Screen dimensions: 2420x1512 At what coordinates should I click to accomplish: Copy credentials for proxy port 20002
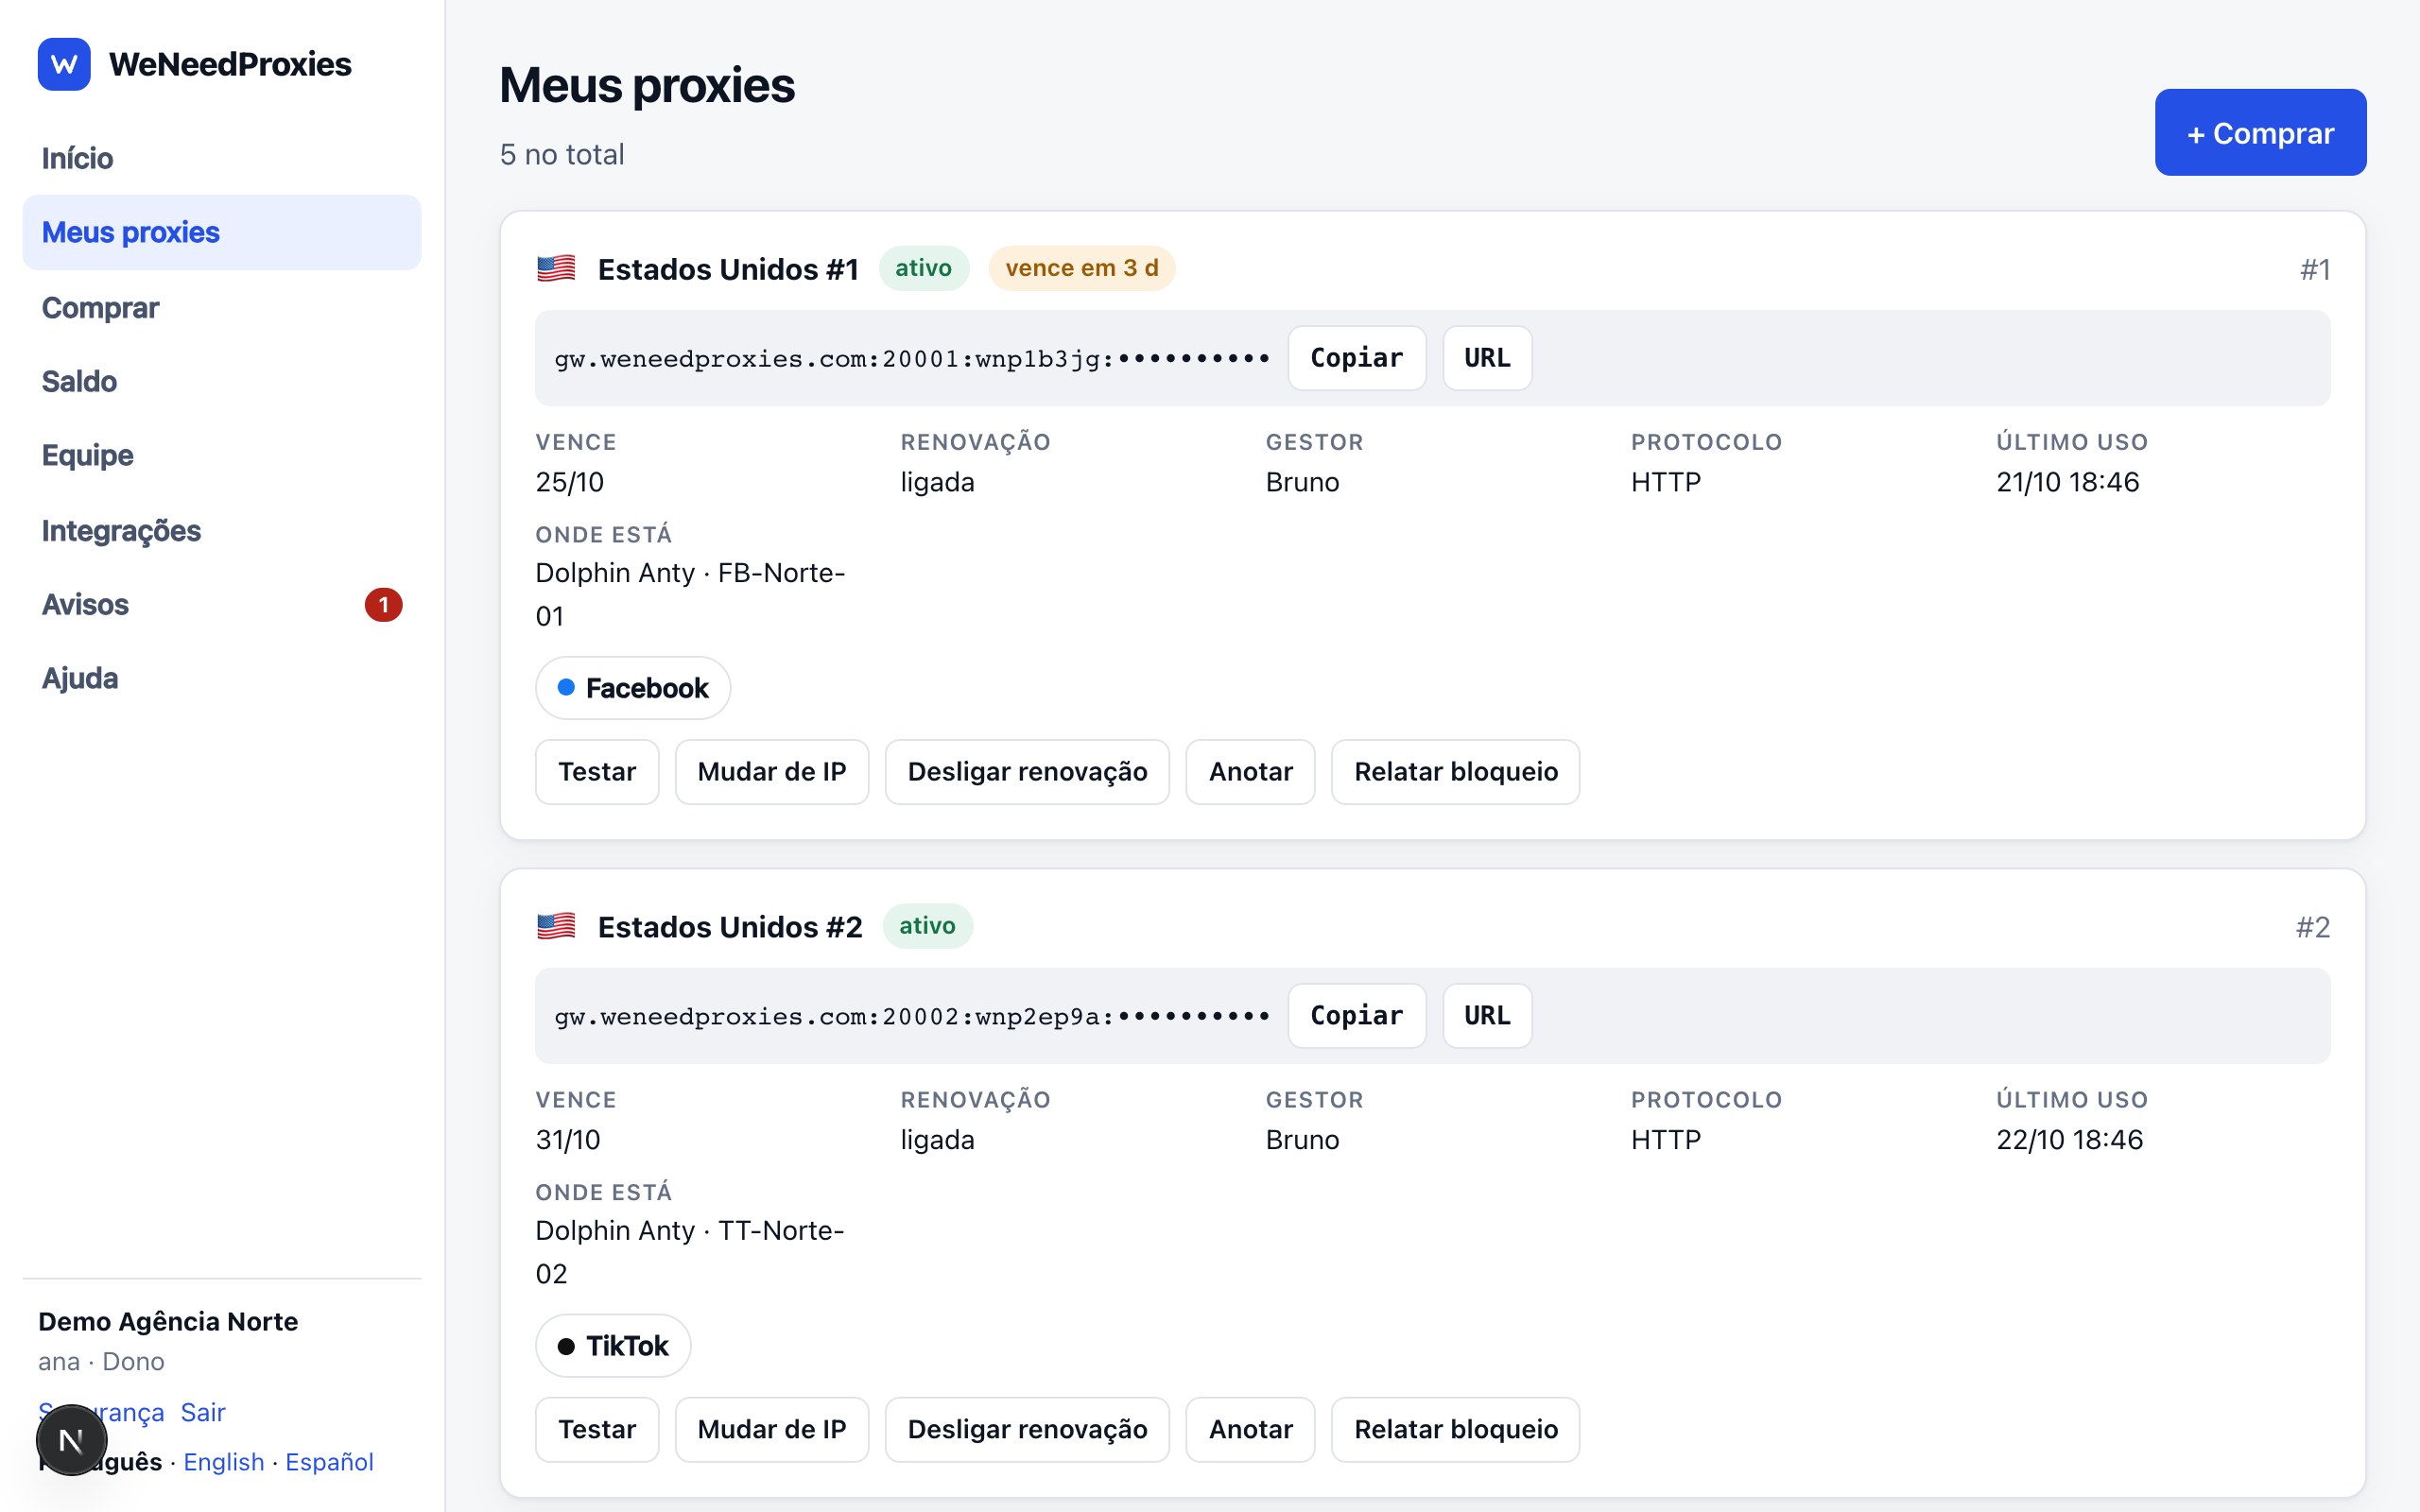1357,1016
